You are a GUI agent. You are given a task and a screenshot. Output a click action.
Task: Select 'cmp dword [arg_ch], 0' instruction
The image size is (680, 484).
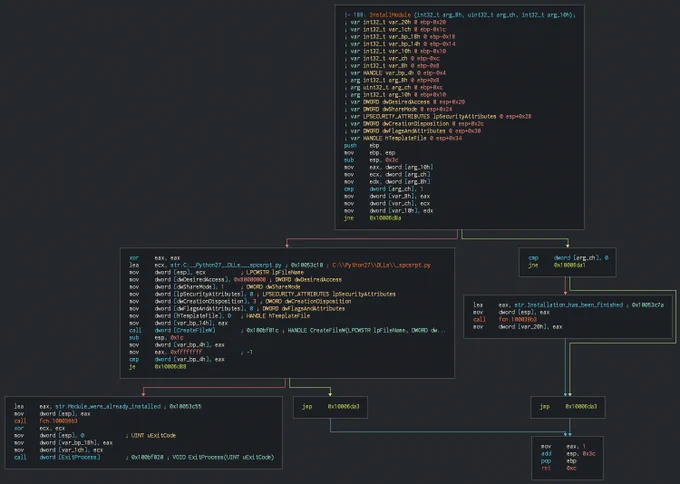pos(568,258)
